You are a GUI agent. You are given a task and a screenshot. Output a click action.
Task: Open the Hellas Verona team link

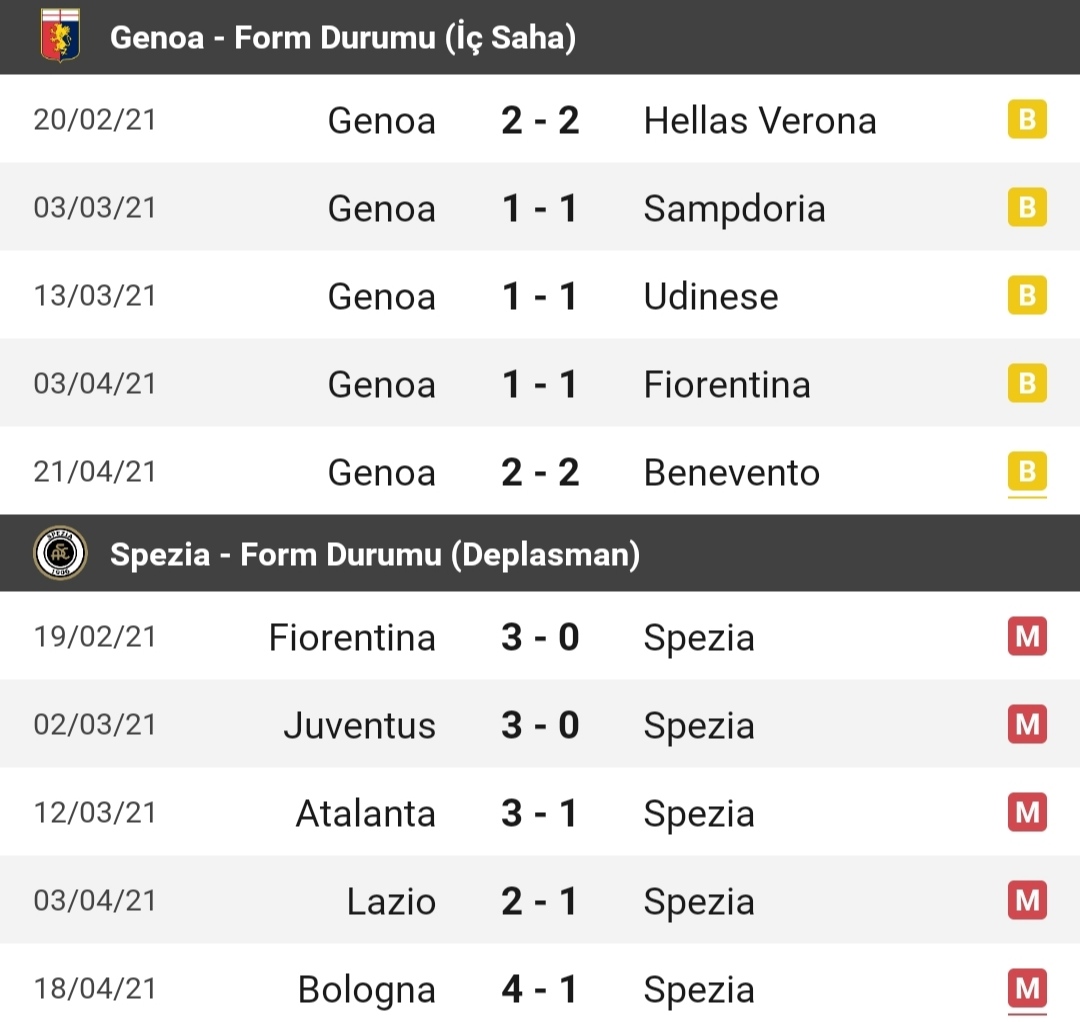(x=760, y=121)
